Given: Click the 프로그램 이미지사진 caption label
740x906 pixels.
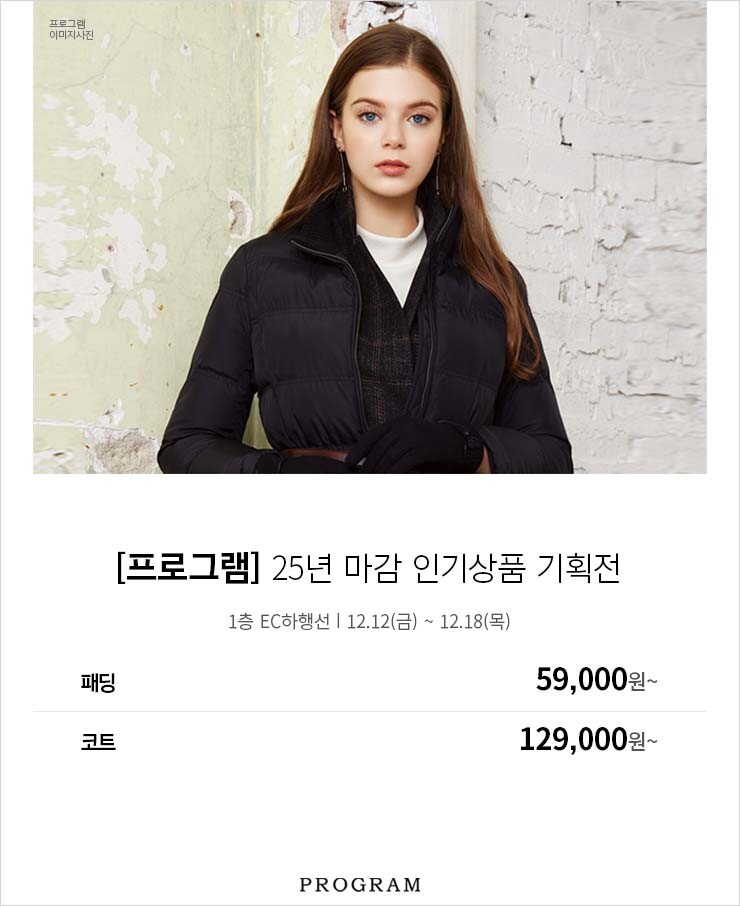Looking at the screenshot, I should (x=71, y=30).
